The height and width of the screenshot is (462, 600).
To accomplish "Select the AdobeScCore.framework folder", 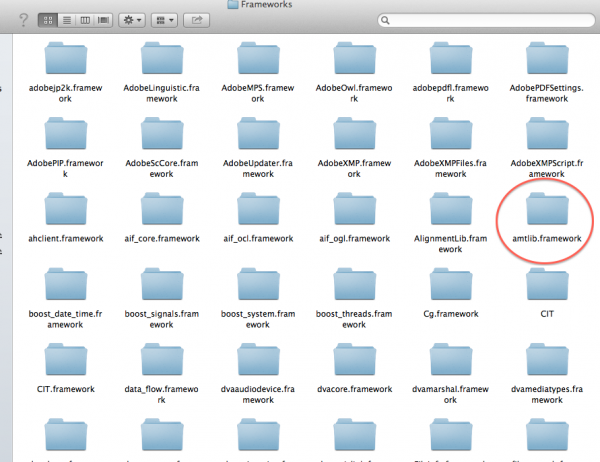I will [x=162, y=134].
